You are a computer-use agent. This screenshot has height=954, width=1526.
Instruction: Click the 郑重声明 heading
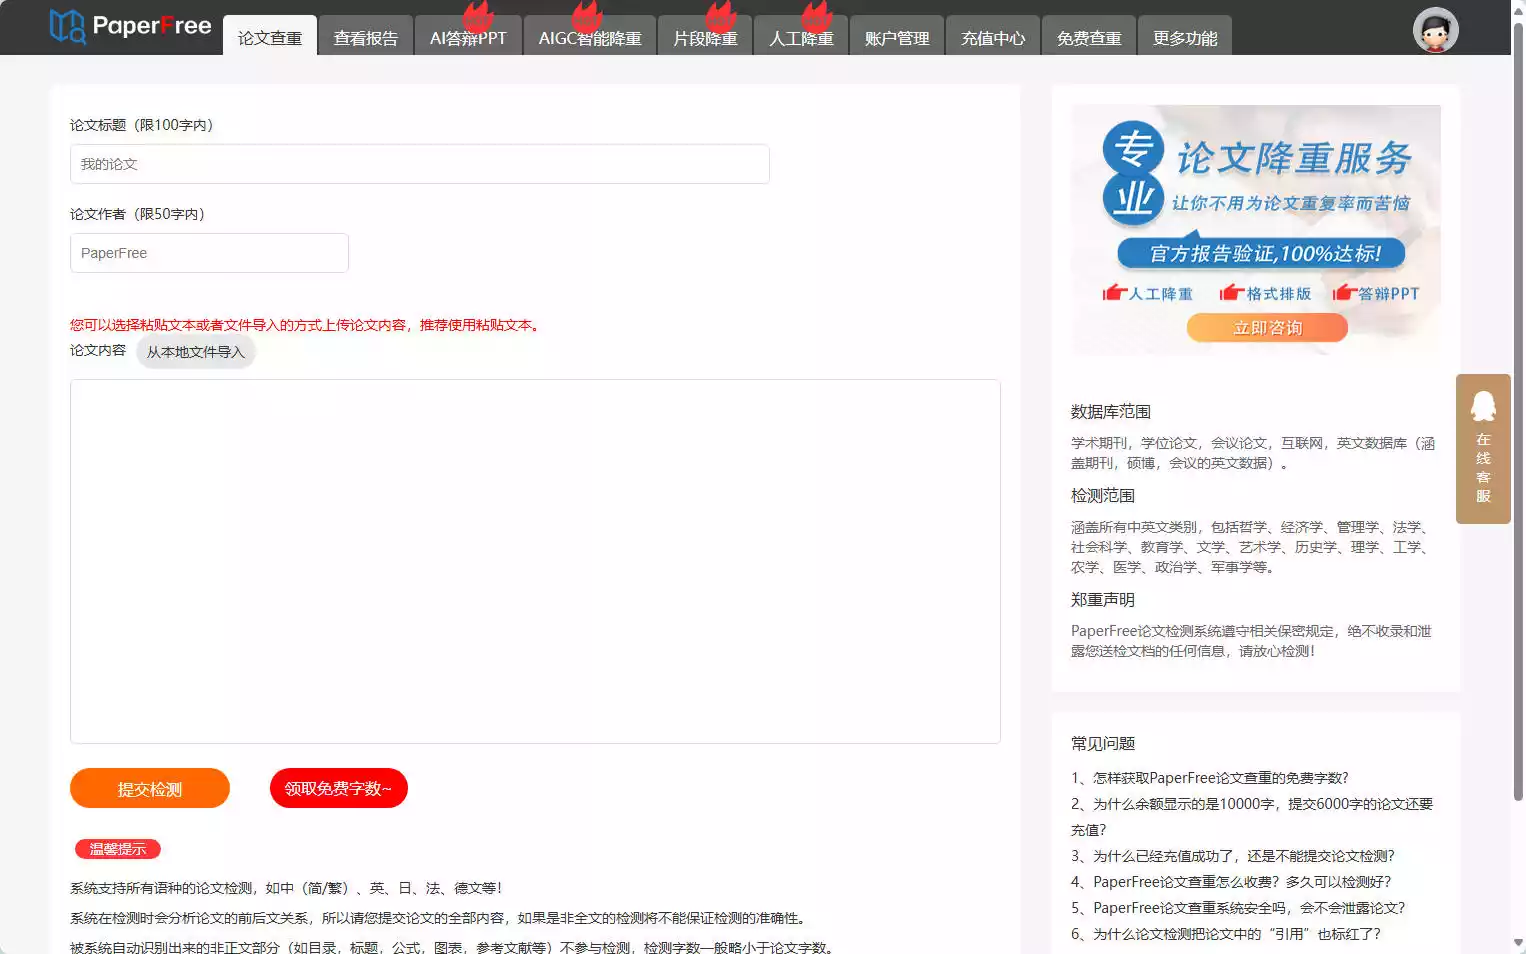click(x=1103, y=600)
